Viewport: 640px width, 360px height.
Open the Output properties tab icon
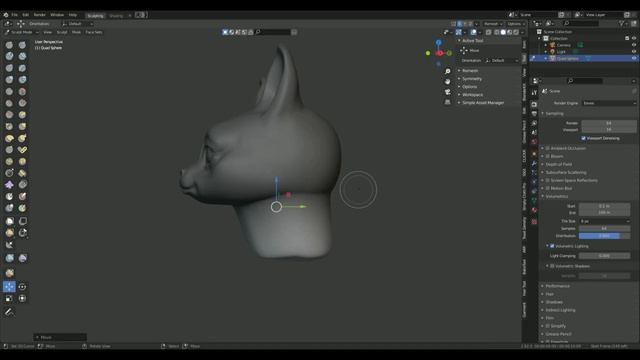(x=534, y=113)
